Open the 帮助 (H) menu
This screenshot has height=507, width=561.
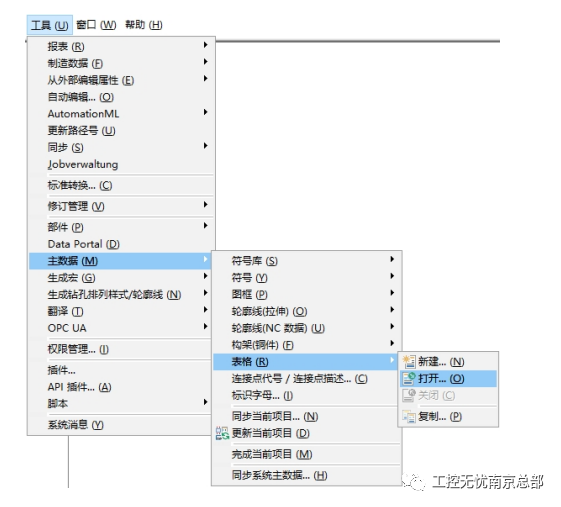[x=143, y=25]
